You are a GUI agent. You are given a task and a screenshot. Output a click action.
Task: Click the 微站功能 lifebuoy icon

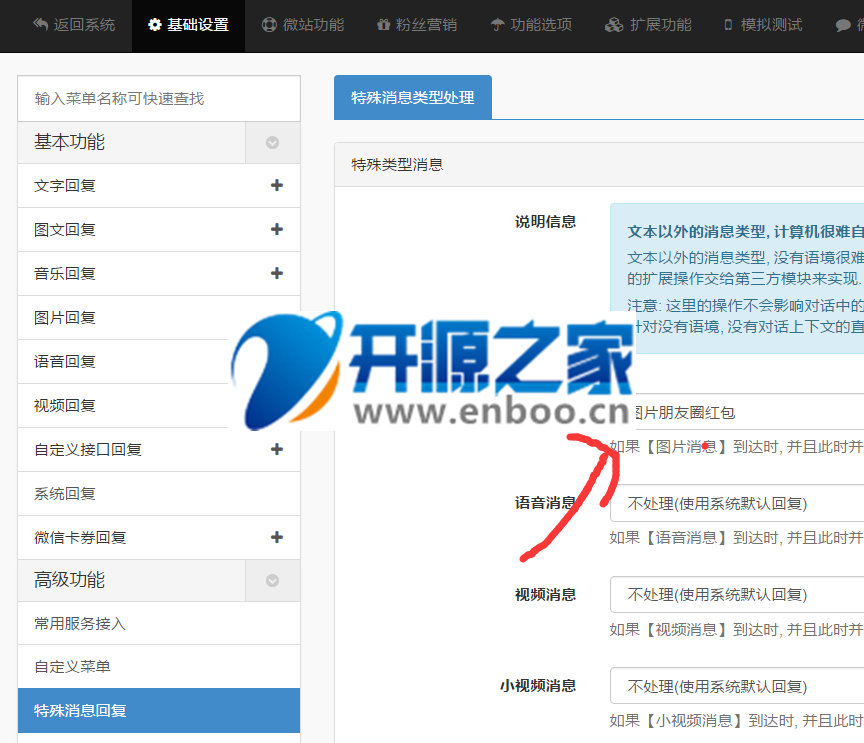click(269, 25)
